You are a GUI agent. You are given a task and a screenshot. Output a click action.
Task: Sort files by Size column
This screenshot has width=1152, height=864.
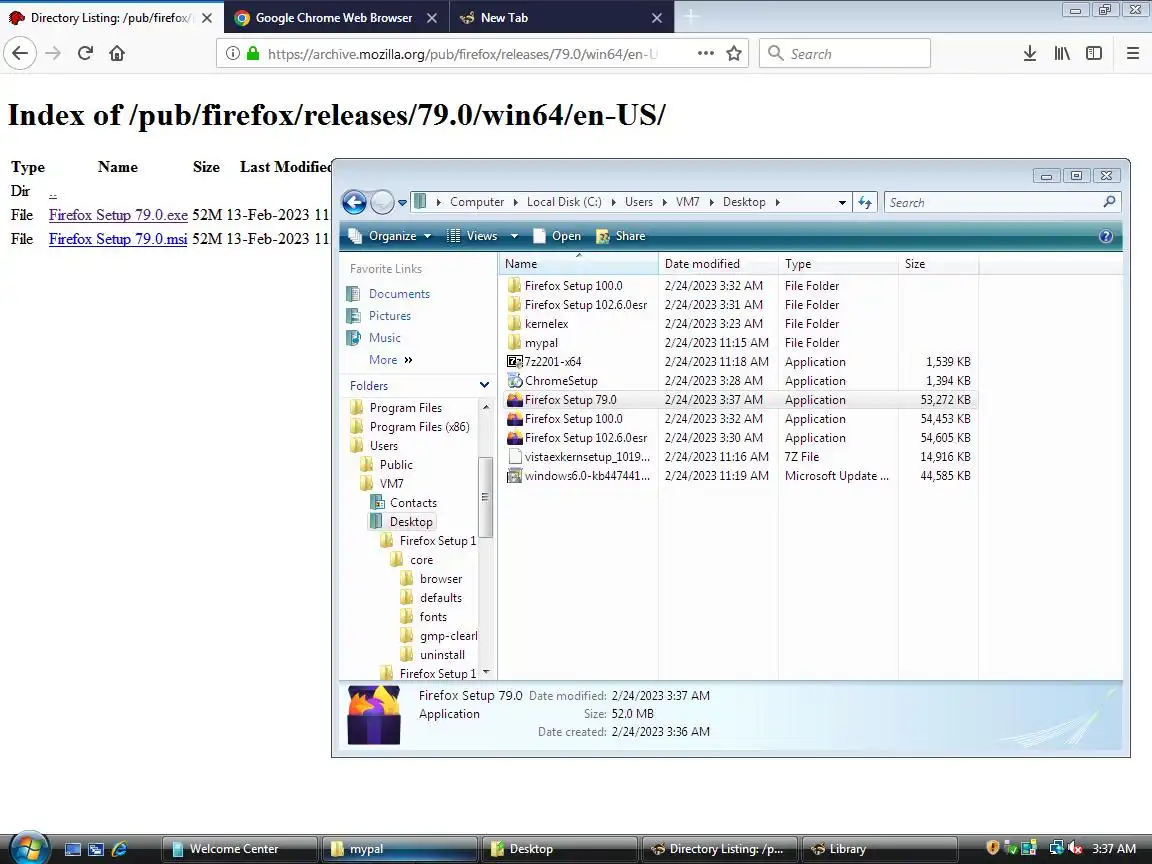(x=938, y=264)
